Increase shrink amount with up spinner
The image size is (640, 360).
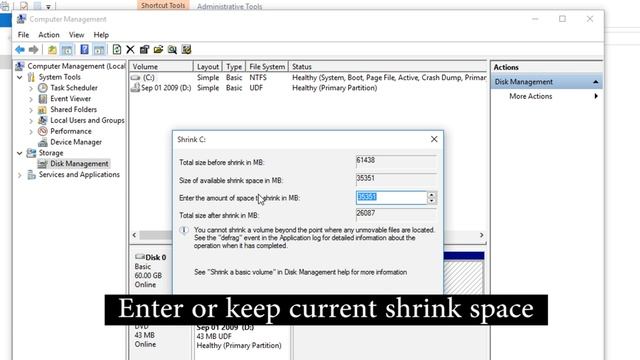(x=431, y=195)
